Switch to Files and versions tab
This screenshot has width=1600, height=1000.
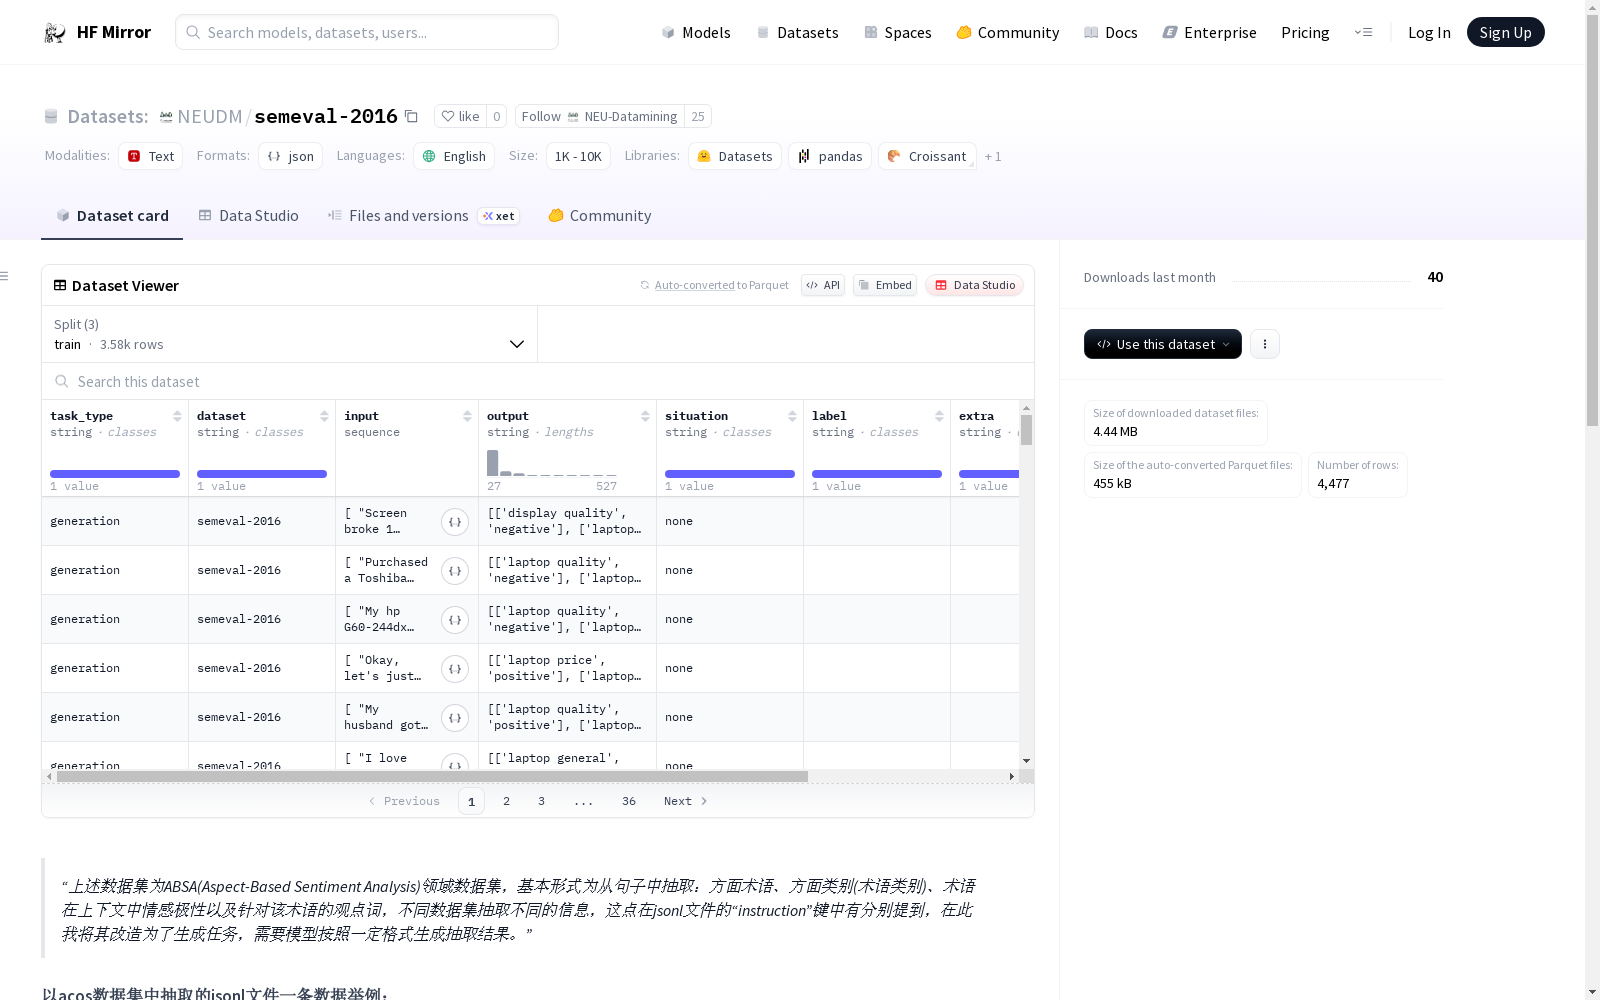click(423, 216)
